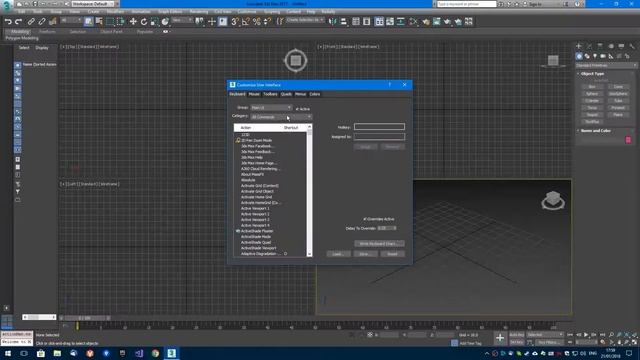This screenshot has width=640, height=360.
Task: Toggle the 3D Snaps button
Action: pyautogui.click(x=235, y=22)
